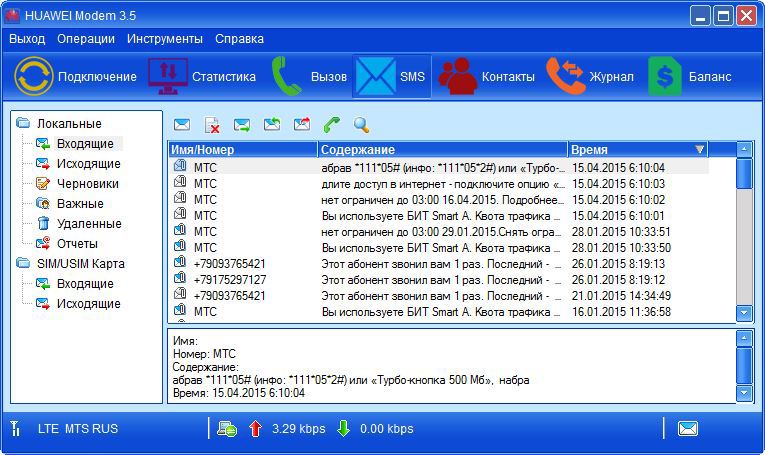
Task: Click the green phone call sender icon
Action: 332,124
